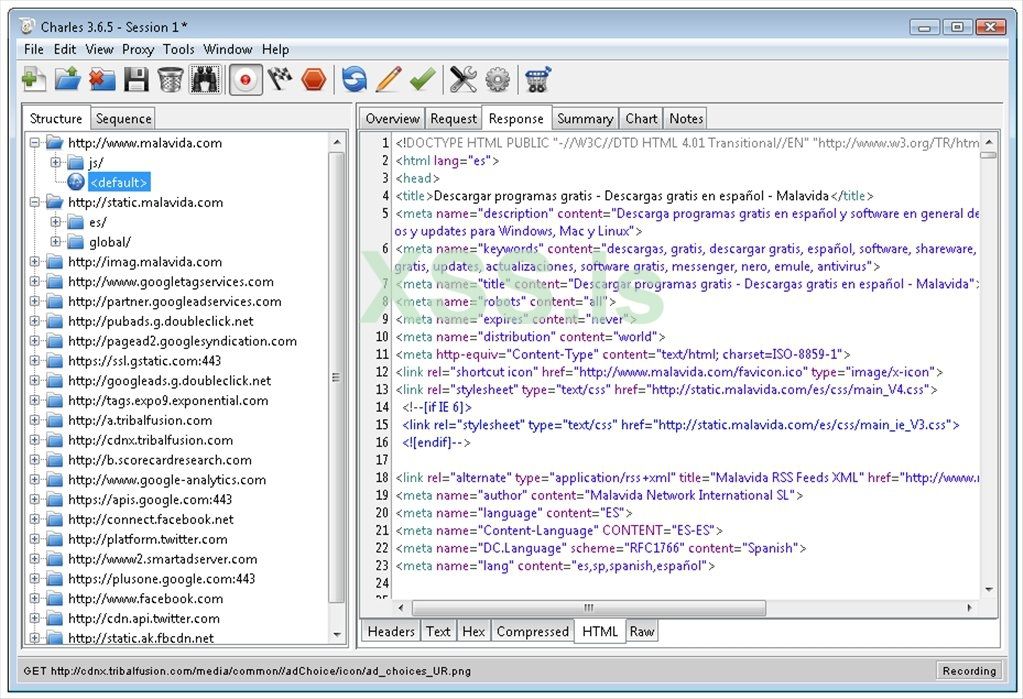This screenshot has width=1023, height=699.
Task: Switch to the Sequence tab
Action: 124,119
